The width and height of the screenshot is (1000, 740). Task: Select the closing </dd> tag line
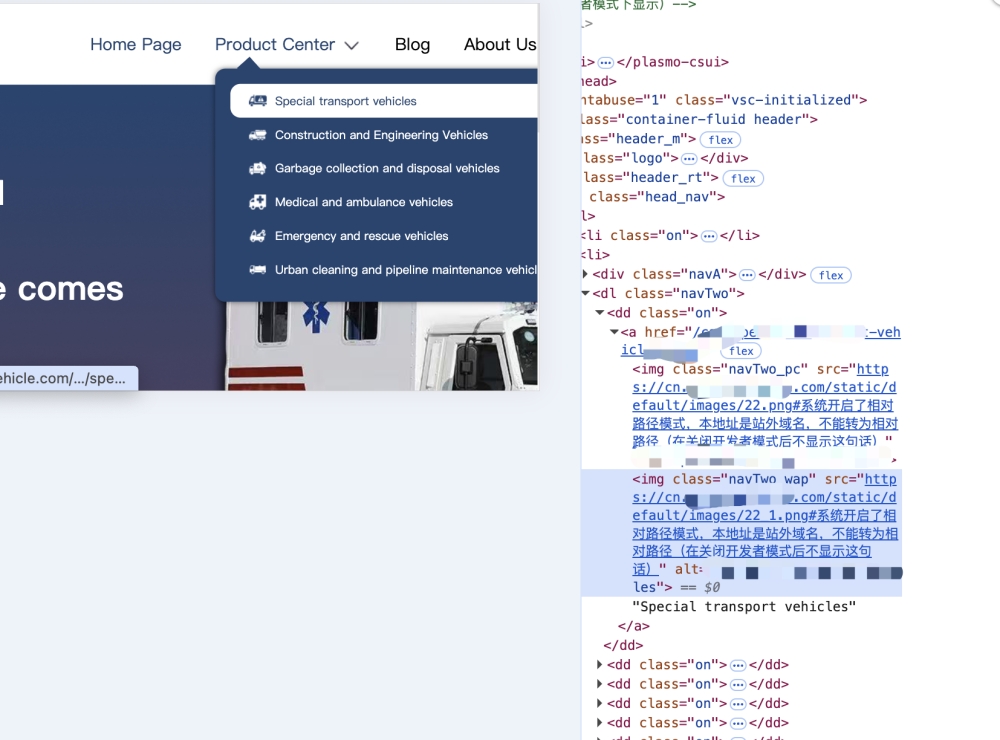tap(623, 646)
